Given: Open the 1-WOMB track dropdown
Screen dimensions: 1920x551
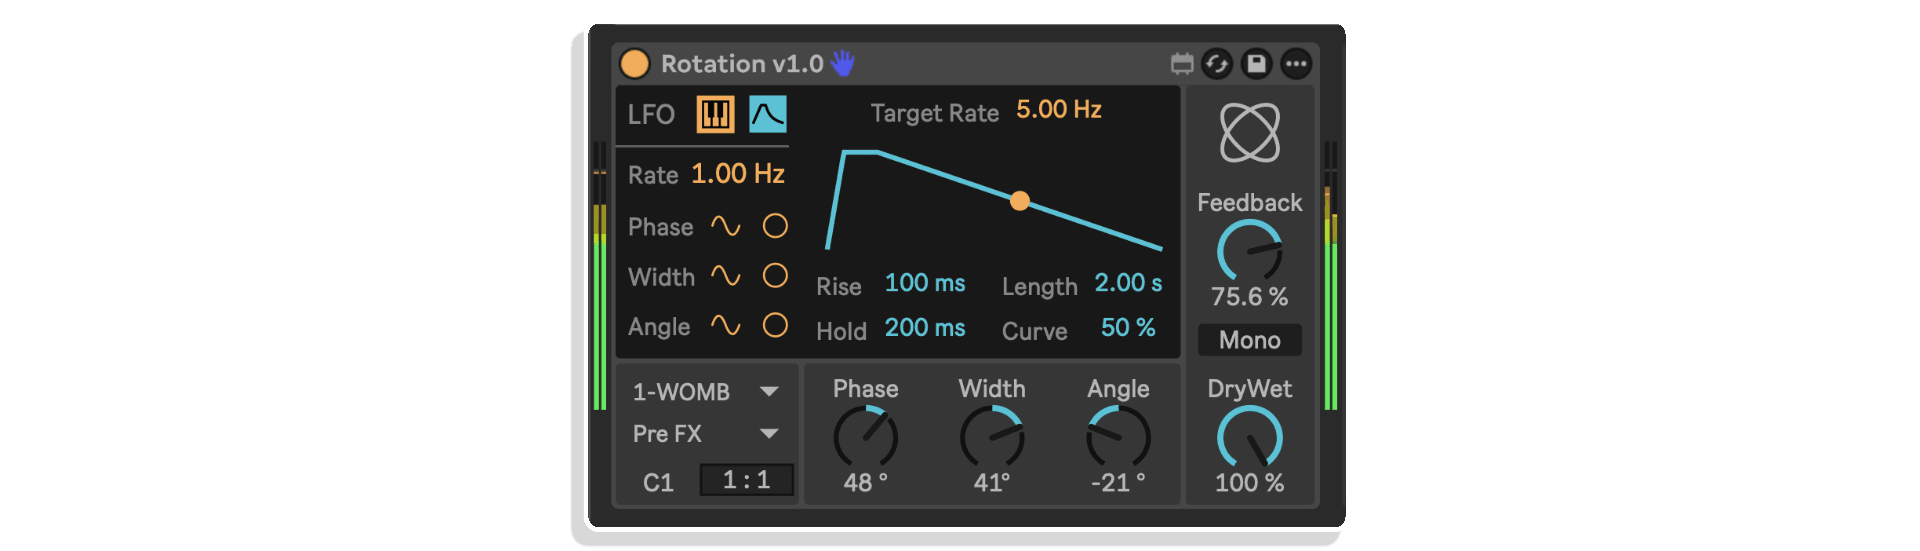Looking at the screenshot, I should (706, 391).
